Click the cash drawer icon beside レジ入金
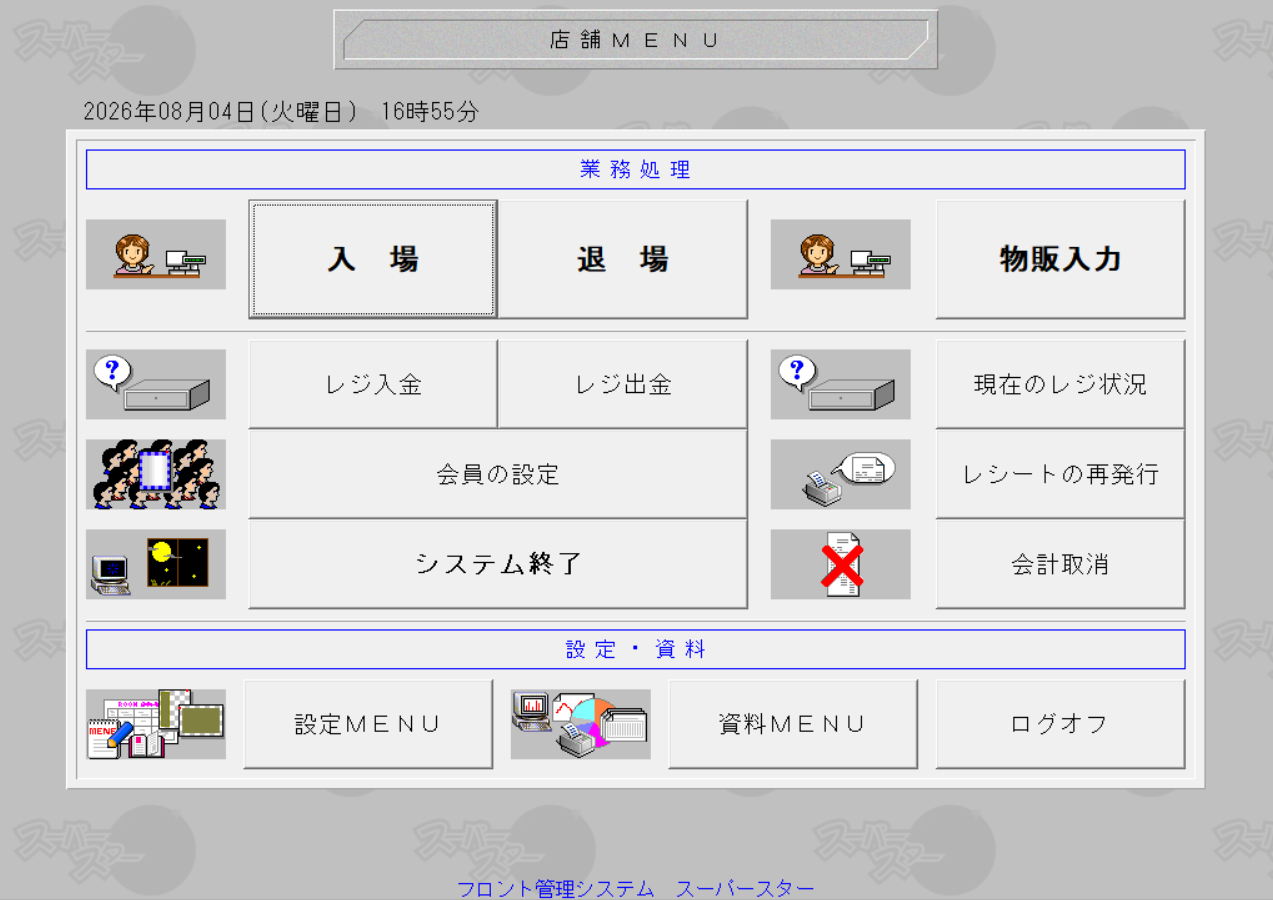The height and width of the screenshot is (900, 1273). tap(156, 384)
